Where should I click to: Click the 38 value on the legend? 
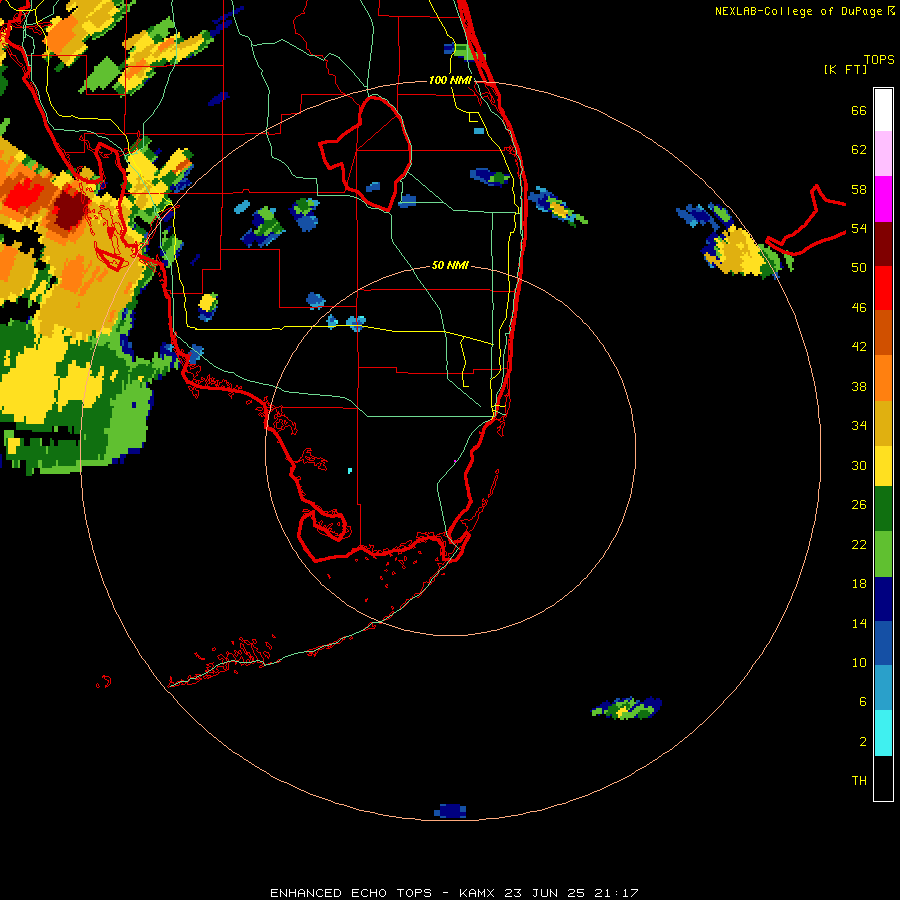coord(859,386)
